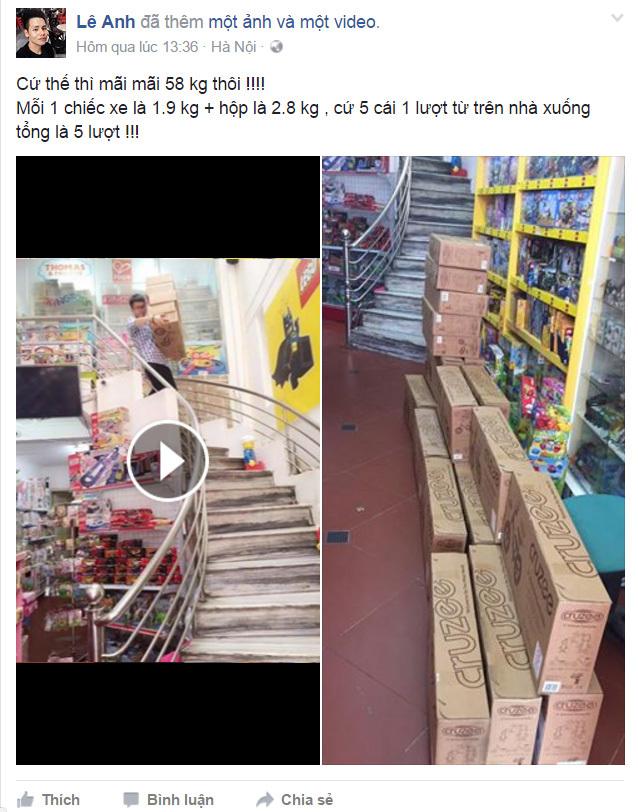Click the 'Hôm qua lúc 13:36' timestamp

[x=137, y=47]
